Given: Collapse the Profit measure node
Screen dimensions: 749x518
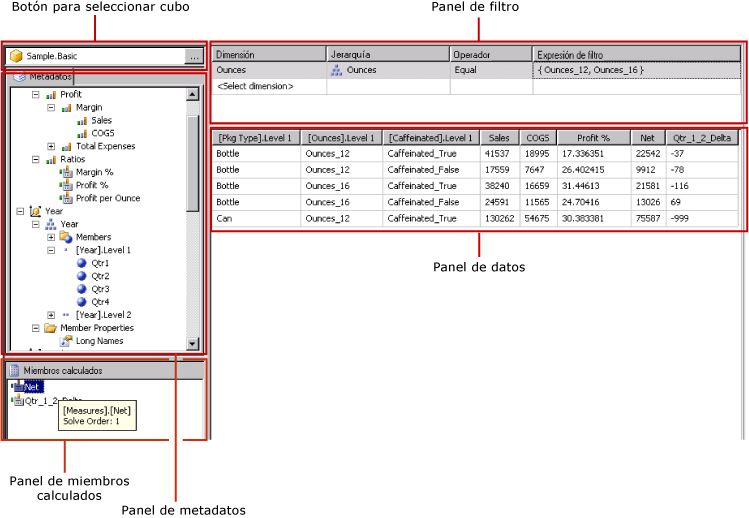Looking at the screenshot, I should (36, 95).
